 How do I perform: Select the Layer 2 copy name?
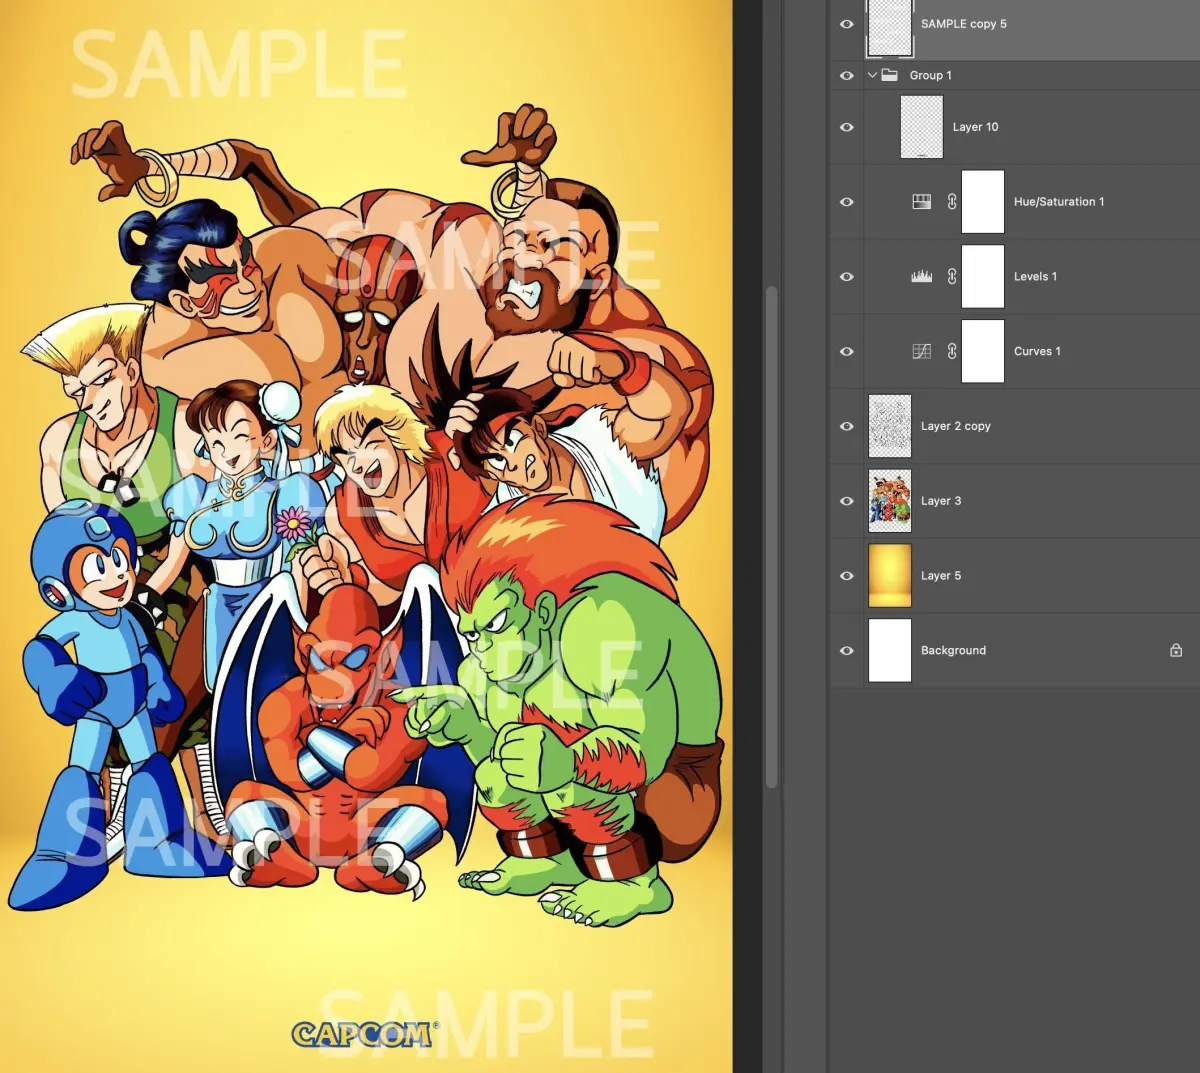pos(956,426)
